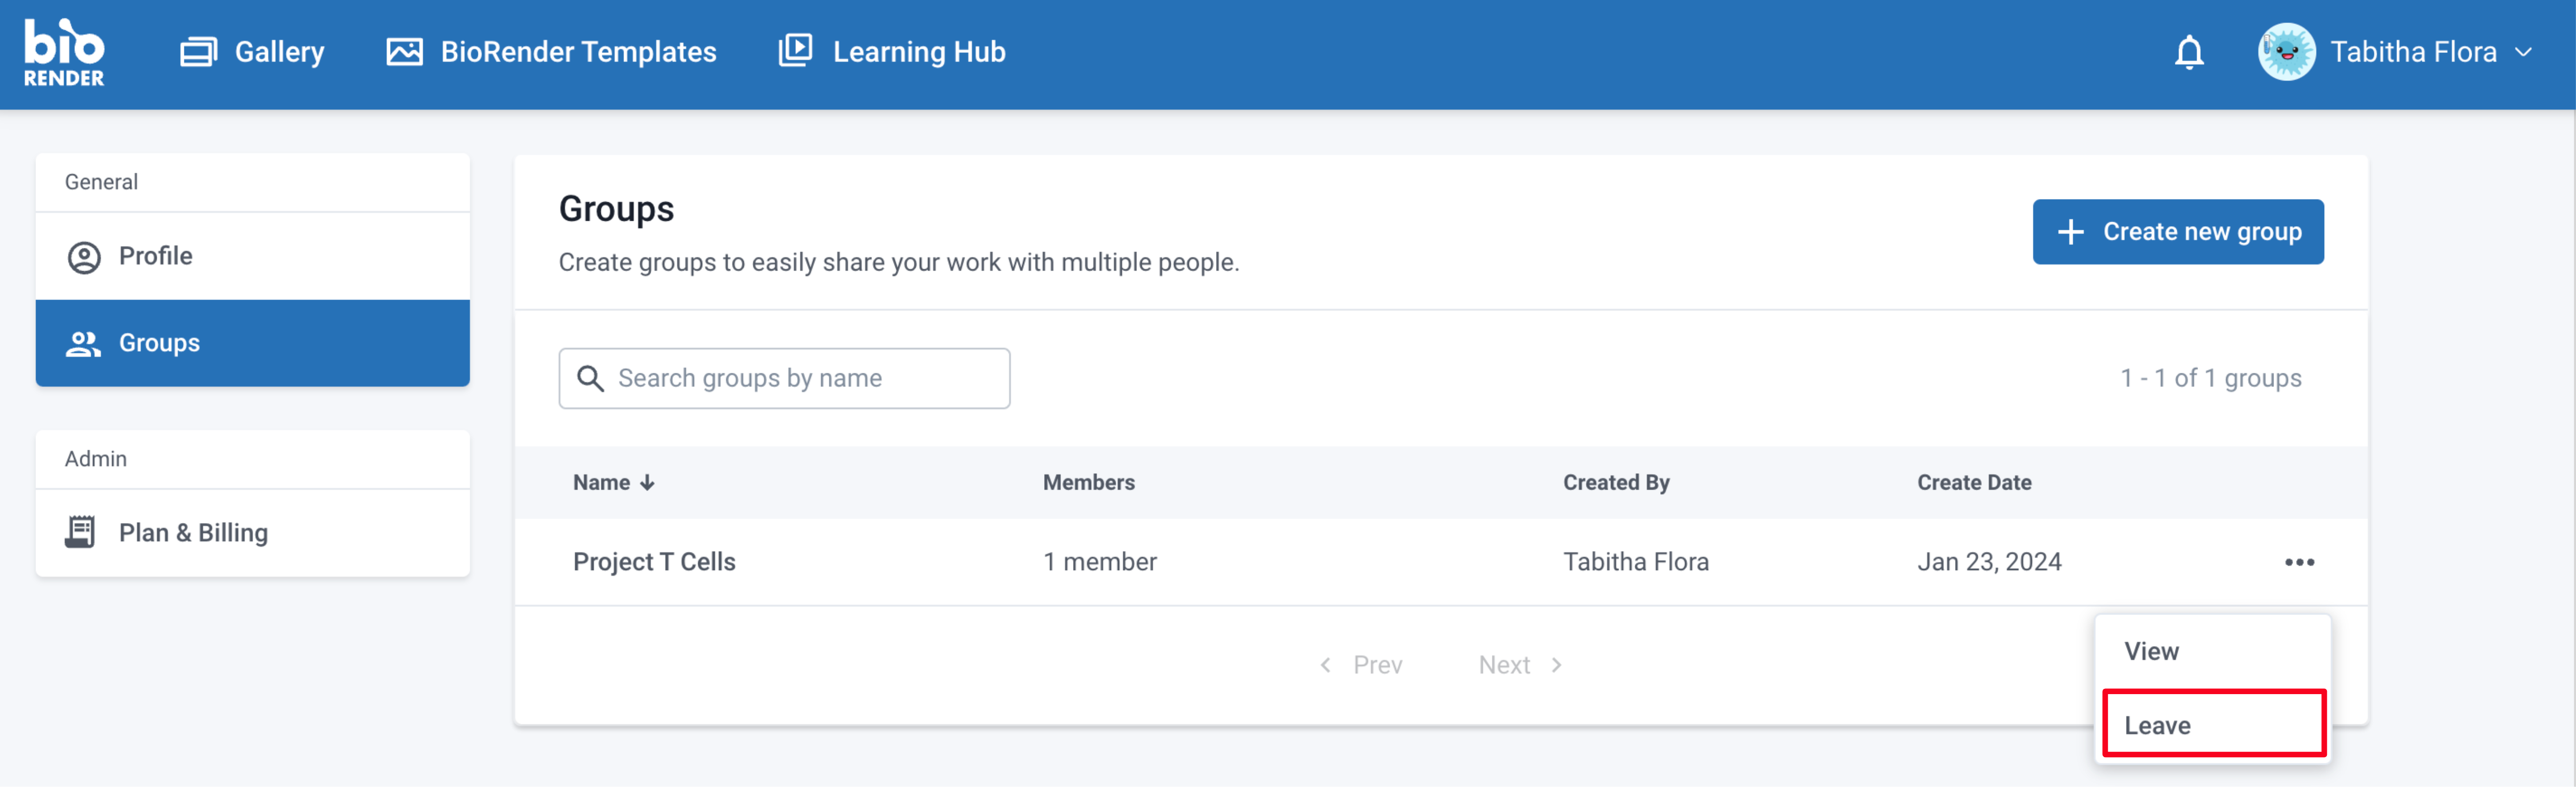Click the BioRender logo
Screen dimensions: 2576x787
click(x=64, y=53)
